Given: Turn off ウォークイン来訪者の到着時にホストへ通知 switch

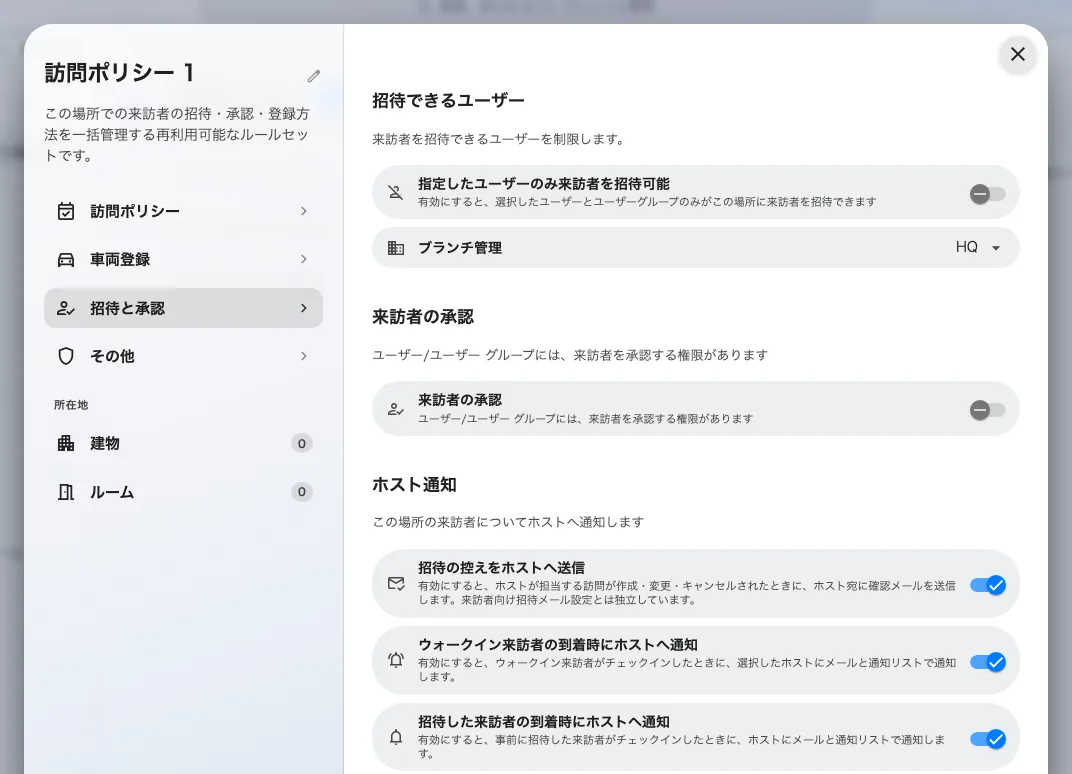Looking at the screenshot, I should [x=987, y=662].
